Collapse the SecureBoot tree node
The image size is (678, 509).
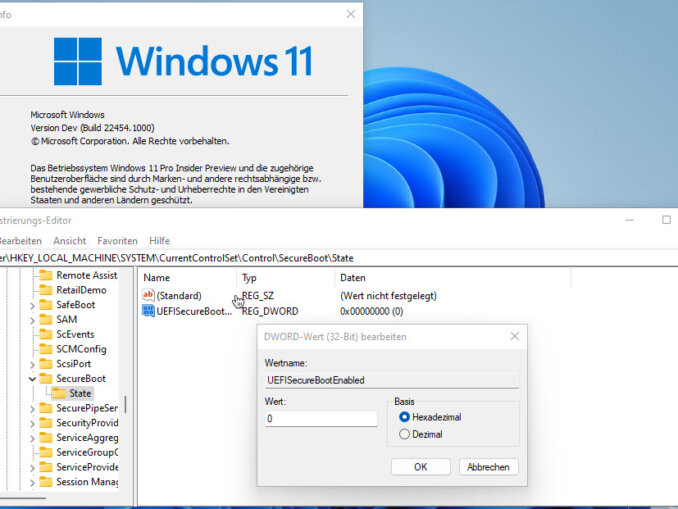[32, 379]
